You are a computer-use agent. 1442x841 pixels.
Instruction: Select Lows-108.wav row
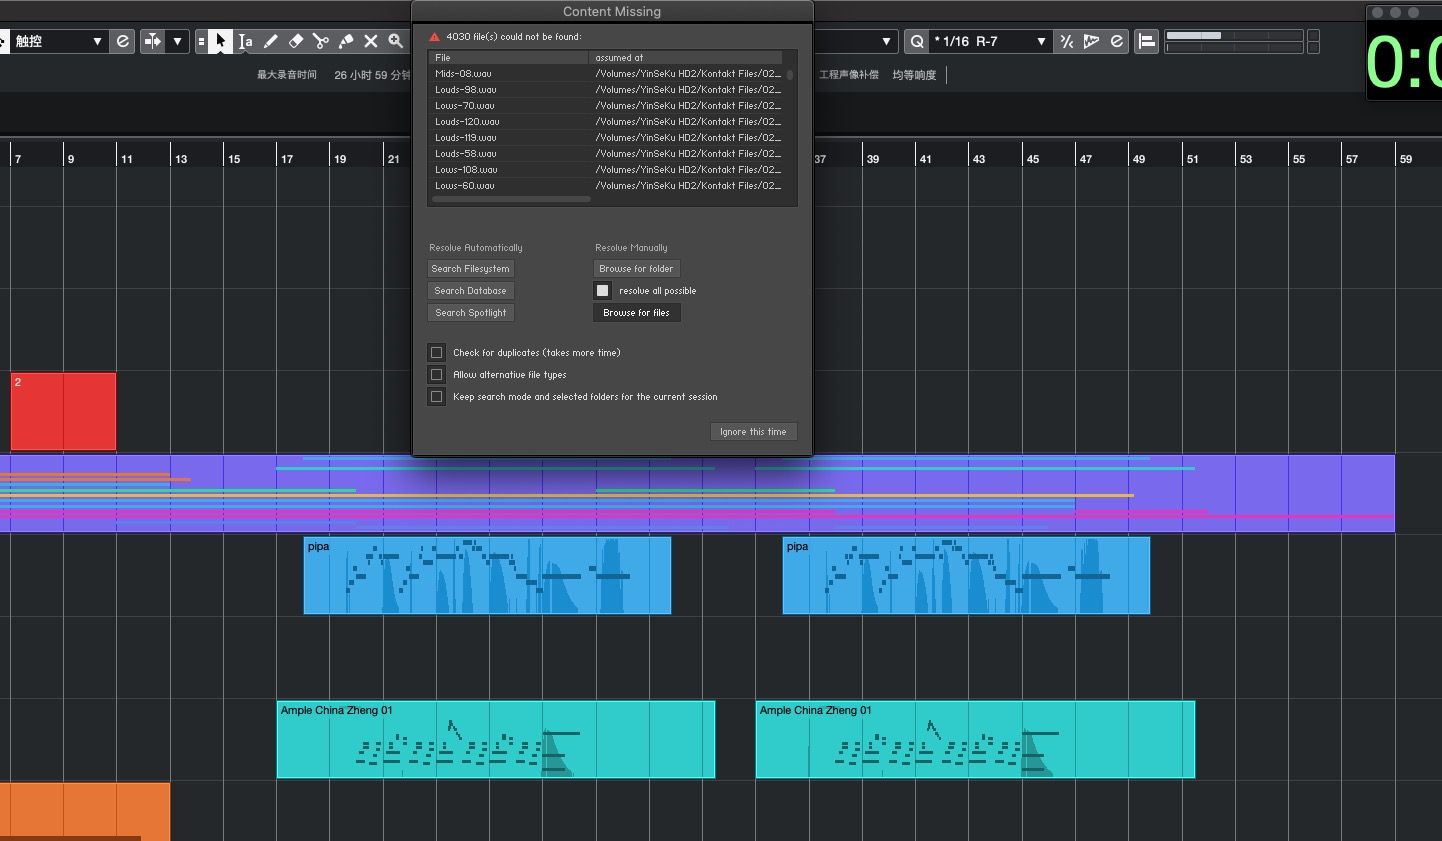click(x=606, y=169)
